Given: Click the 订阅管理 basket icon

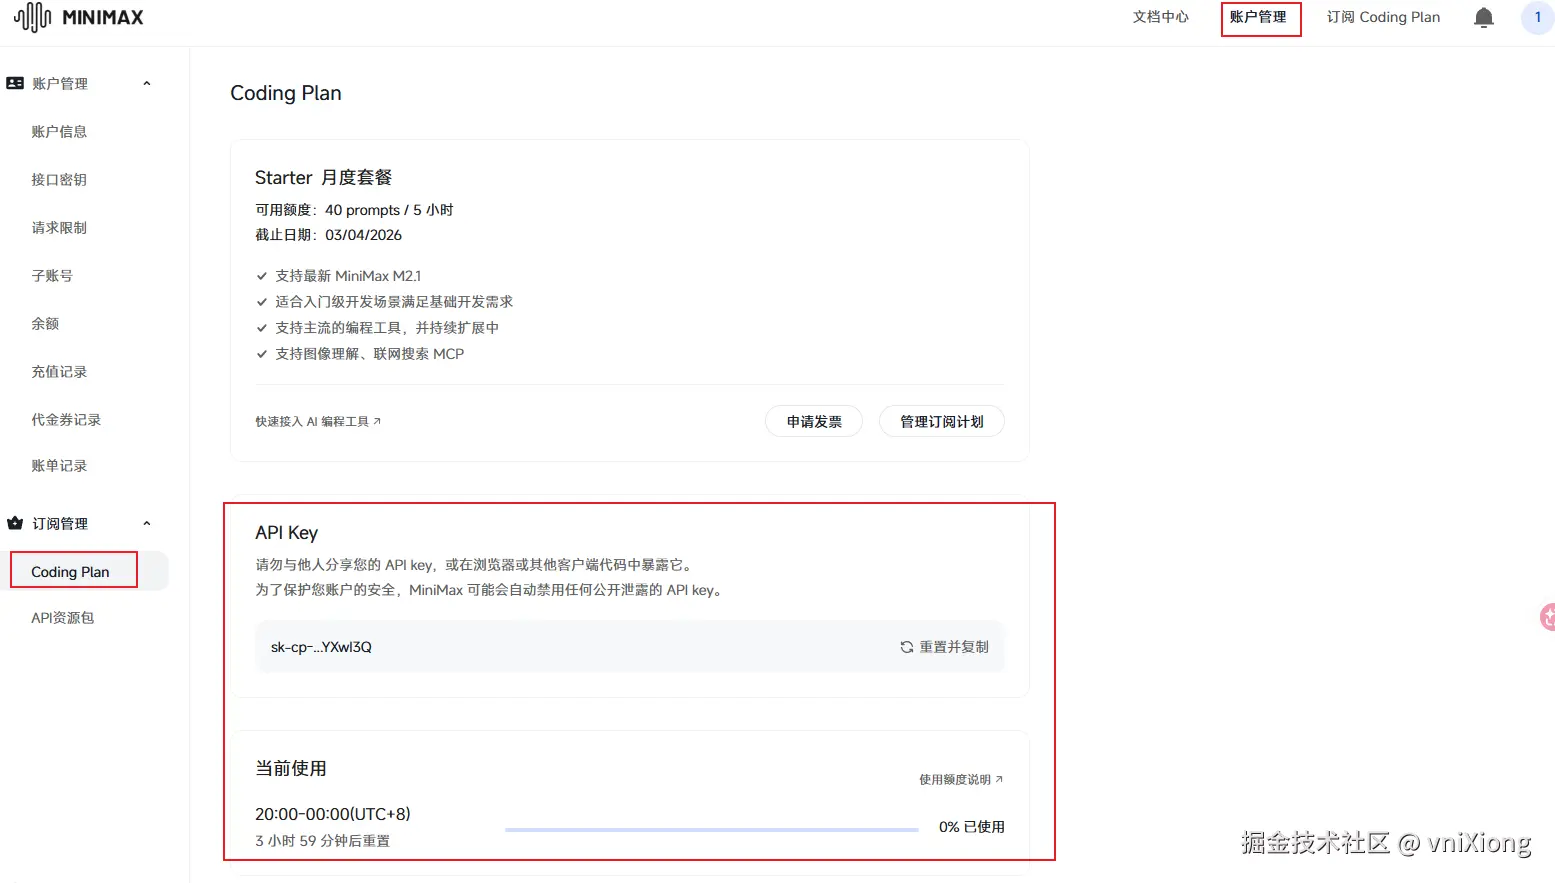Looking at the screenshot, I should point(15,523).
